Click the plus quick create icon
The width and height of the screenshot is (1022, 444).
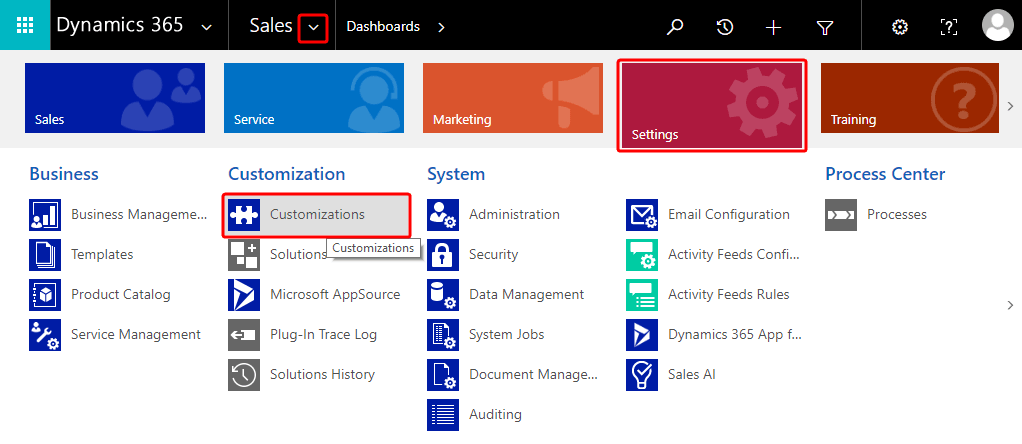coord(774,27)
